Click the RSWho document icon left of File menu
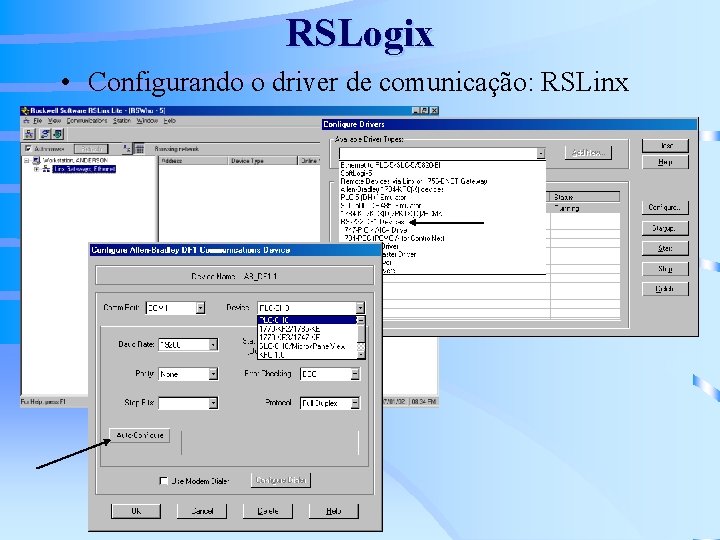Image resolution: width=720 pixels, height=540 pixels. [26, 121]
